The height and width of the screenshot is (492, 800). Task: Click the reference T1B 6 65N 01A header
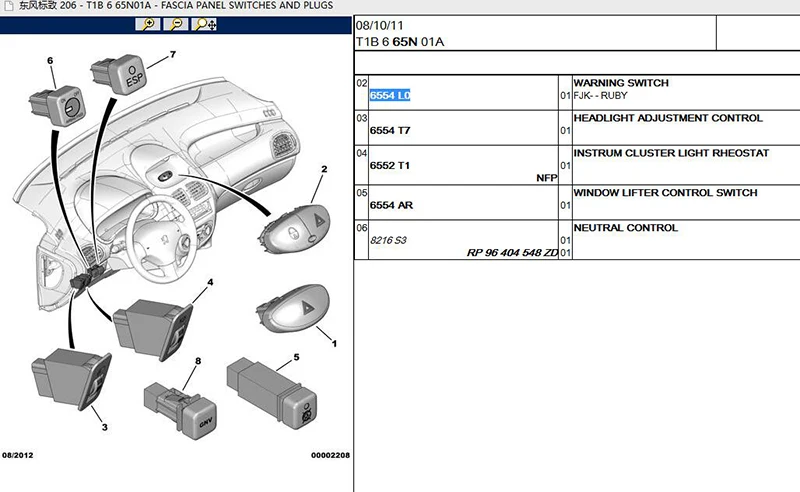pyautogui.click(x=400, y=42)
